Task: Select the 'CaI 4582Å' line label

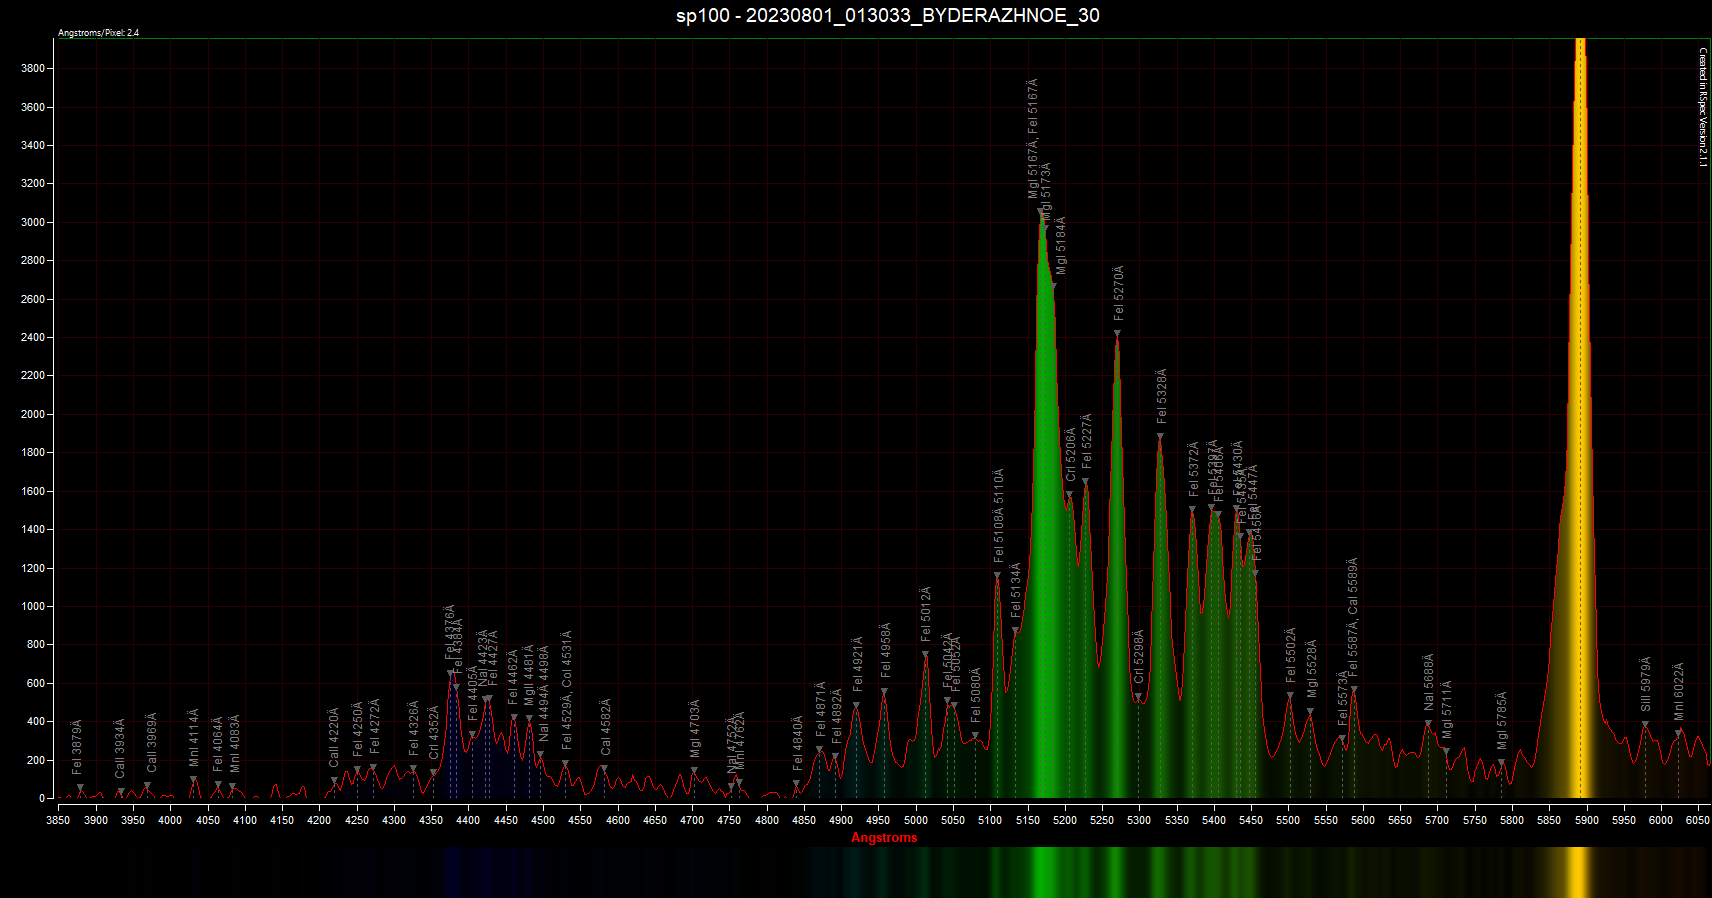Action: coord(606,727)
